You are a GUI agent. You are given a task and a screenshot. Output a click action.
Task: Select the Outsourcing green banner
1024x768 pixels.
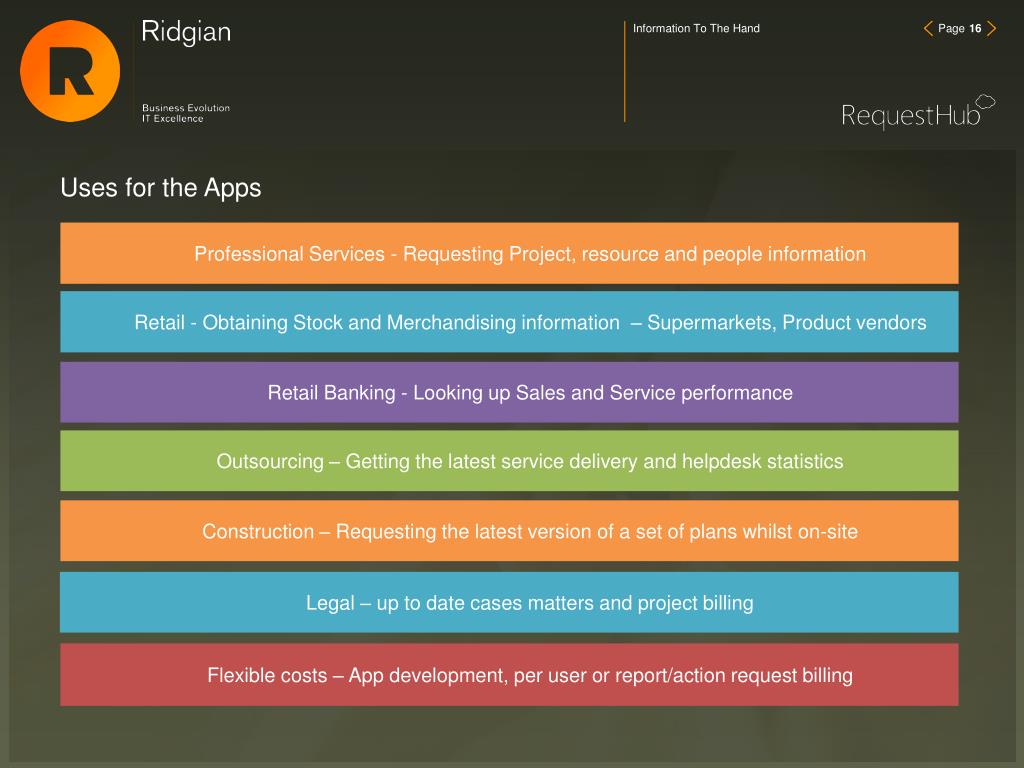[509, 461]
